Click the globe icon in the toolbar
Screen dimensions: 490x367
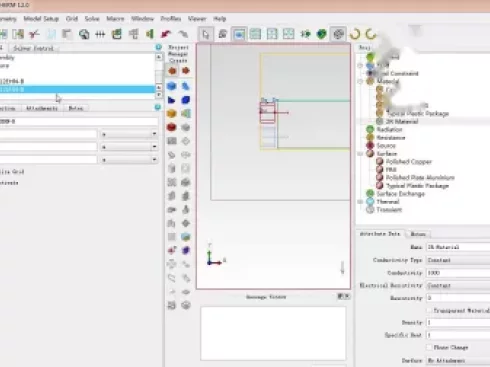pyautogui.click(x=84, y=34)
